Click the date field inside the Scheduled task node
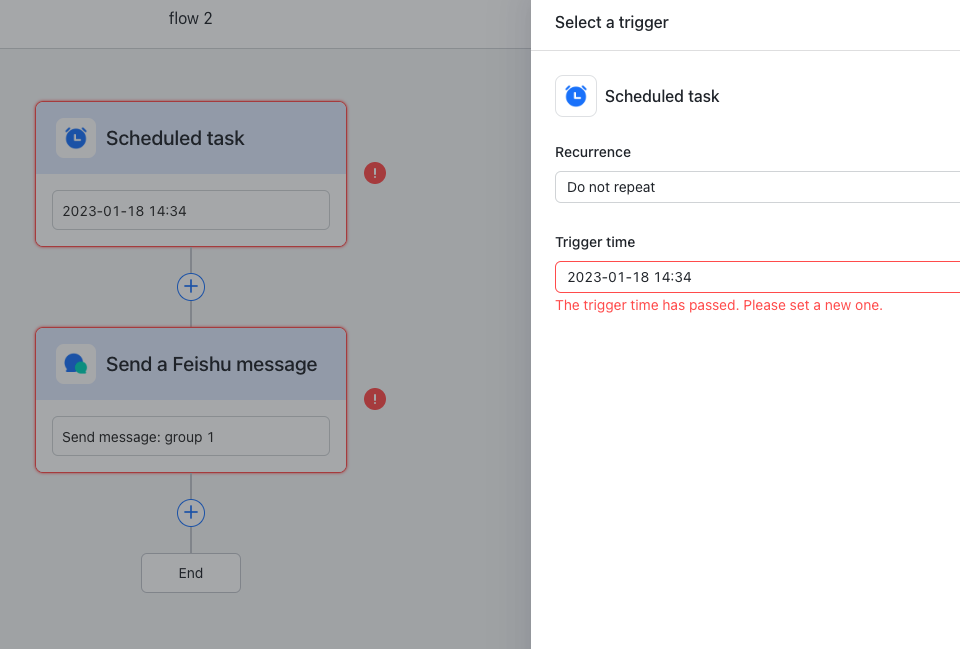The width and height of the screenshot is (960, 649). click(x=190, y=210)
